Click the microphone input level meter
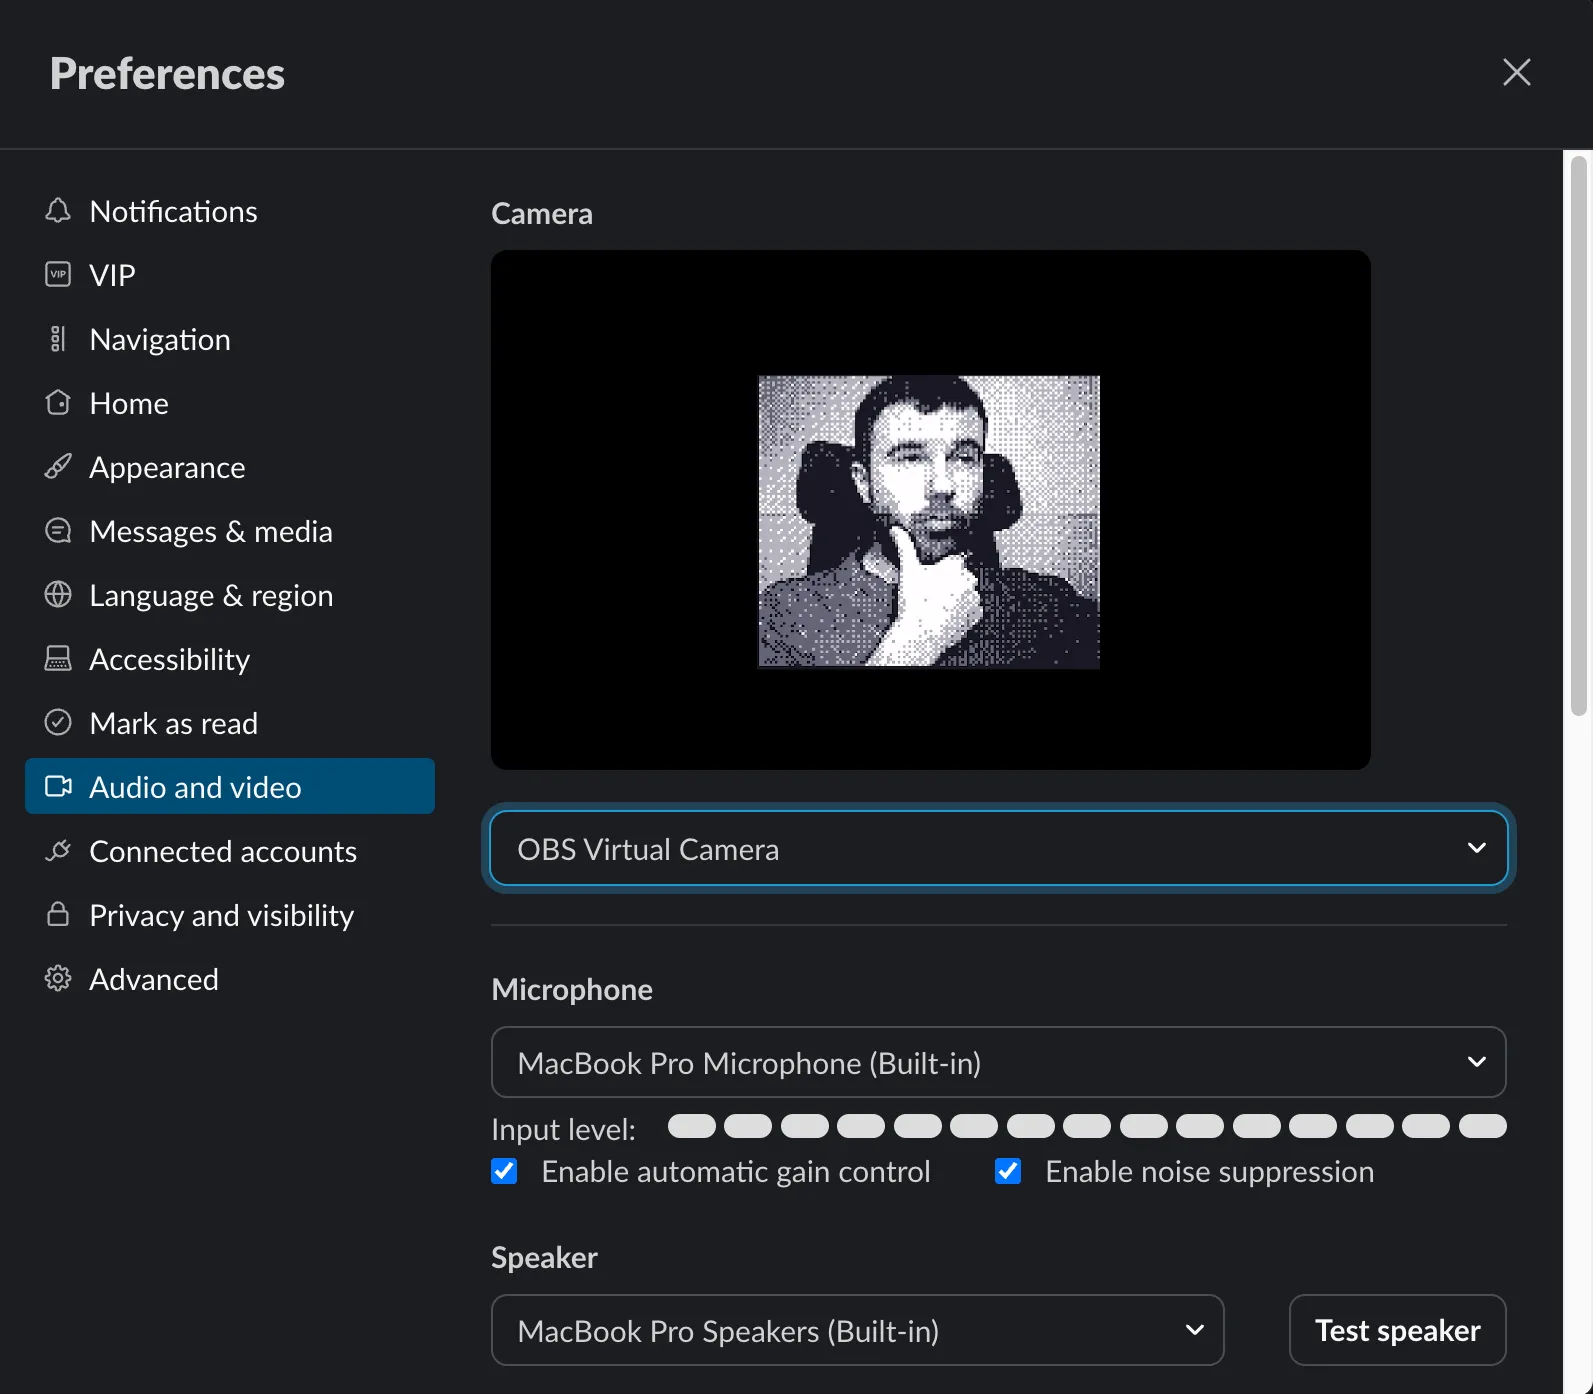Viewport: 1593px width, 1394px height. click(1086, 1127)
